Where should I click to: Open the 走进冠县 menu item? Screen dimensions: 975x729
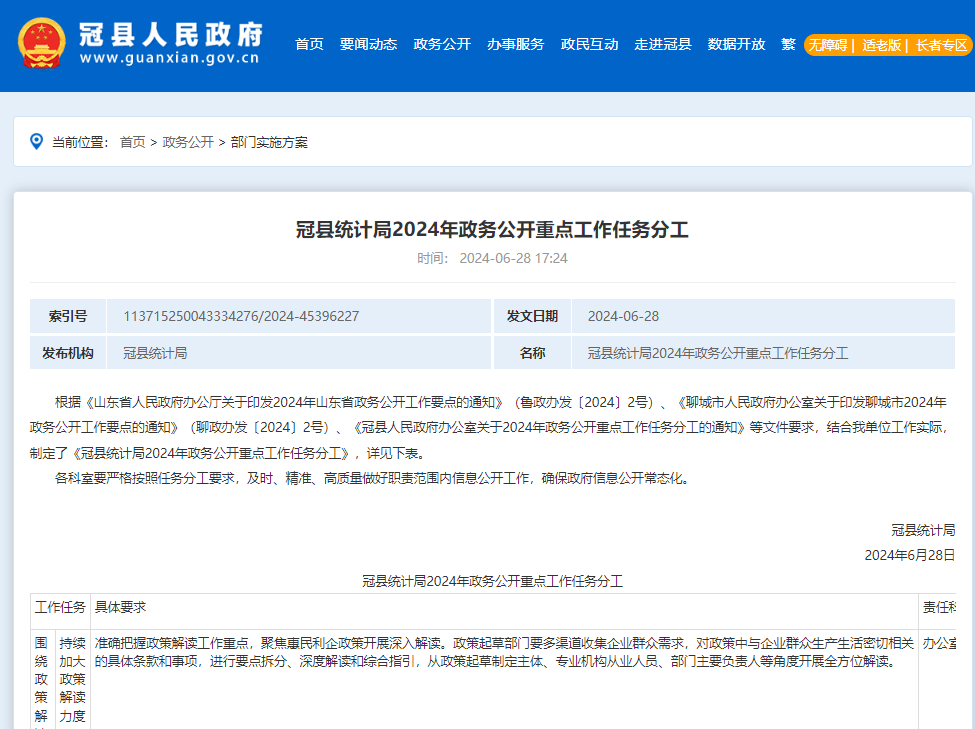(x=663, y=44)
